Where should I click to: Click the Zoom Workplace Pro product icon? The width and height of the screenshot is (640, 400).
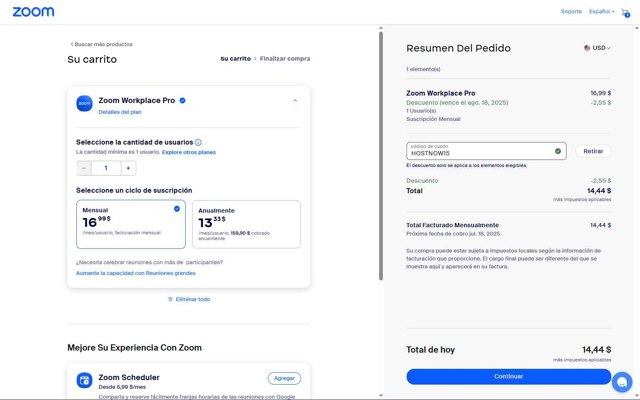(85, 101)
